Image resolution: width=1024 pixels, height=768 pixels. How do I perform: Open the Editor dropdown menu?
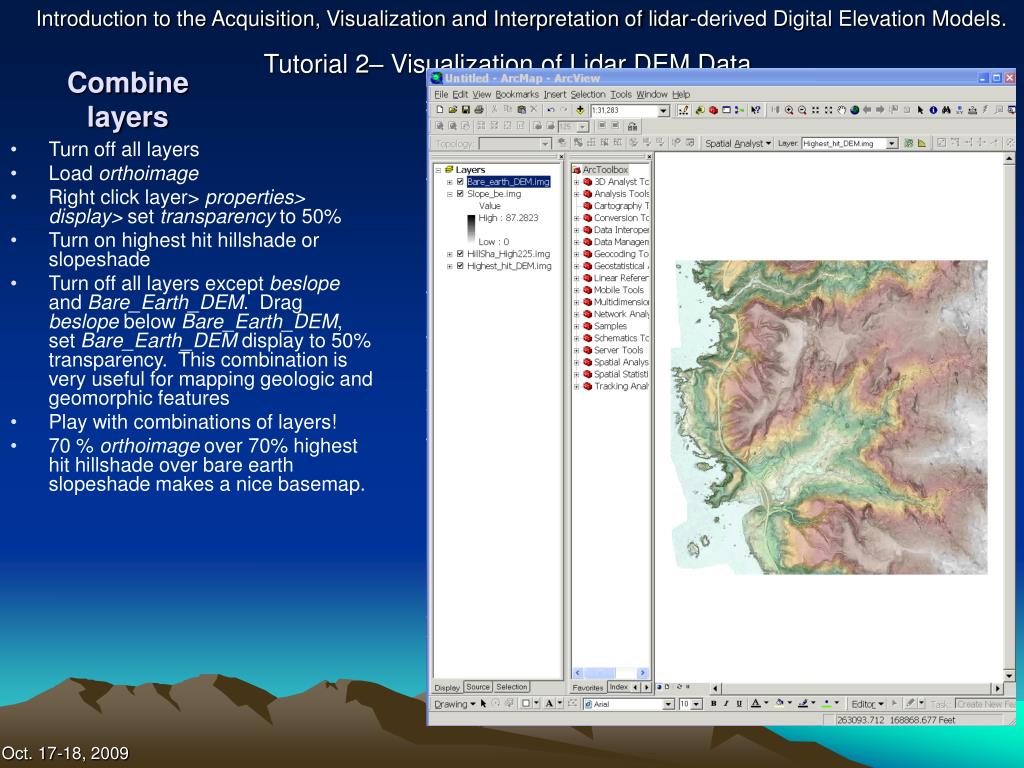pos(867,703)
